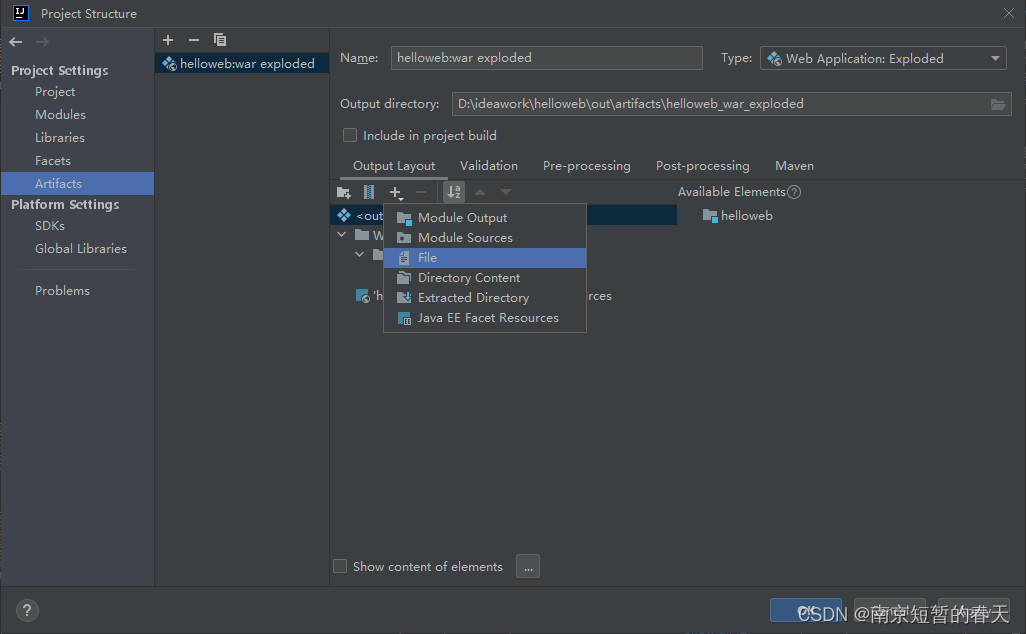Open the Pre-processing tab
This screenshot has height=634, width=1026.
coord(586,166)
